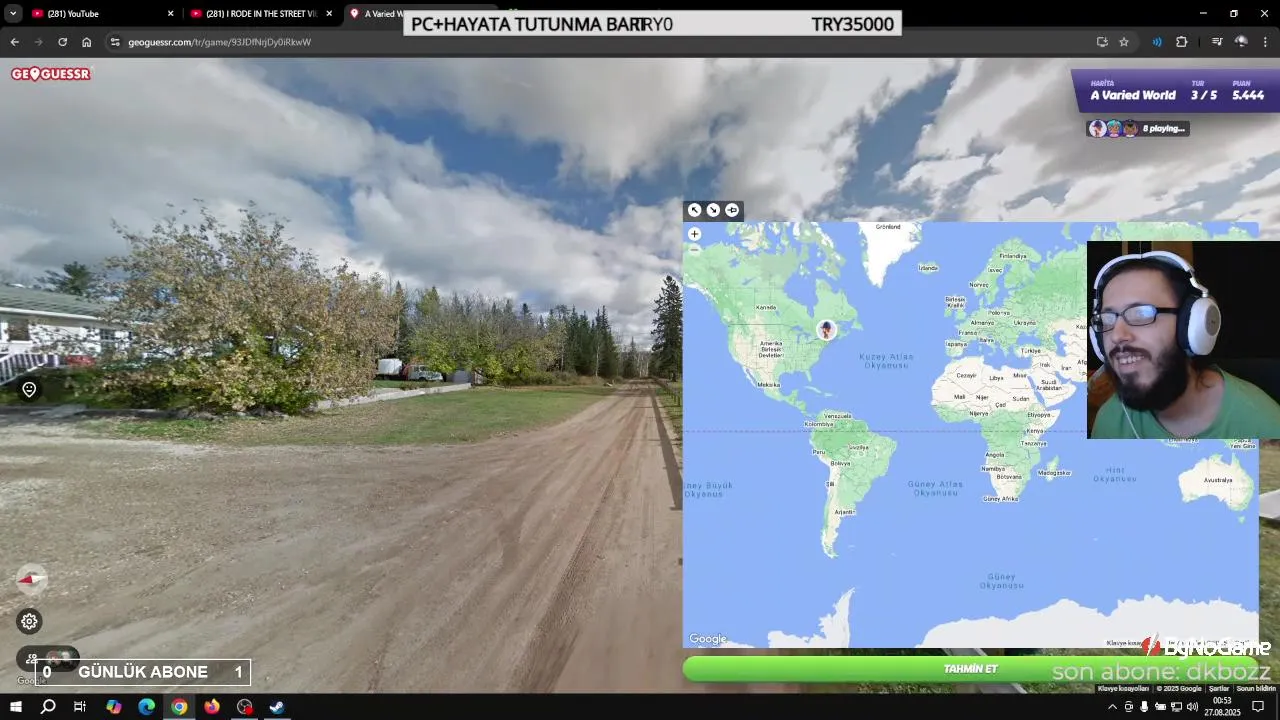Show hidden system tray icons

point(1112,707)
